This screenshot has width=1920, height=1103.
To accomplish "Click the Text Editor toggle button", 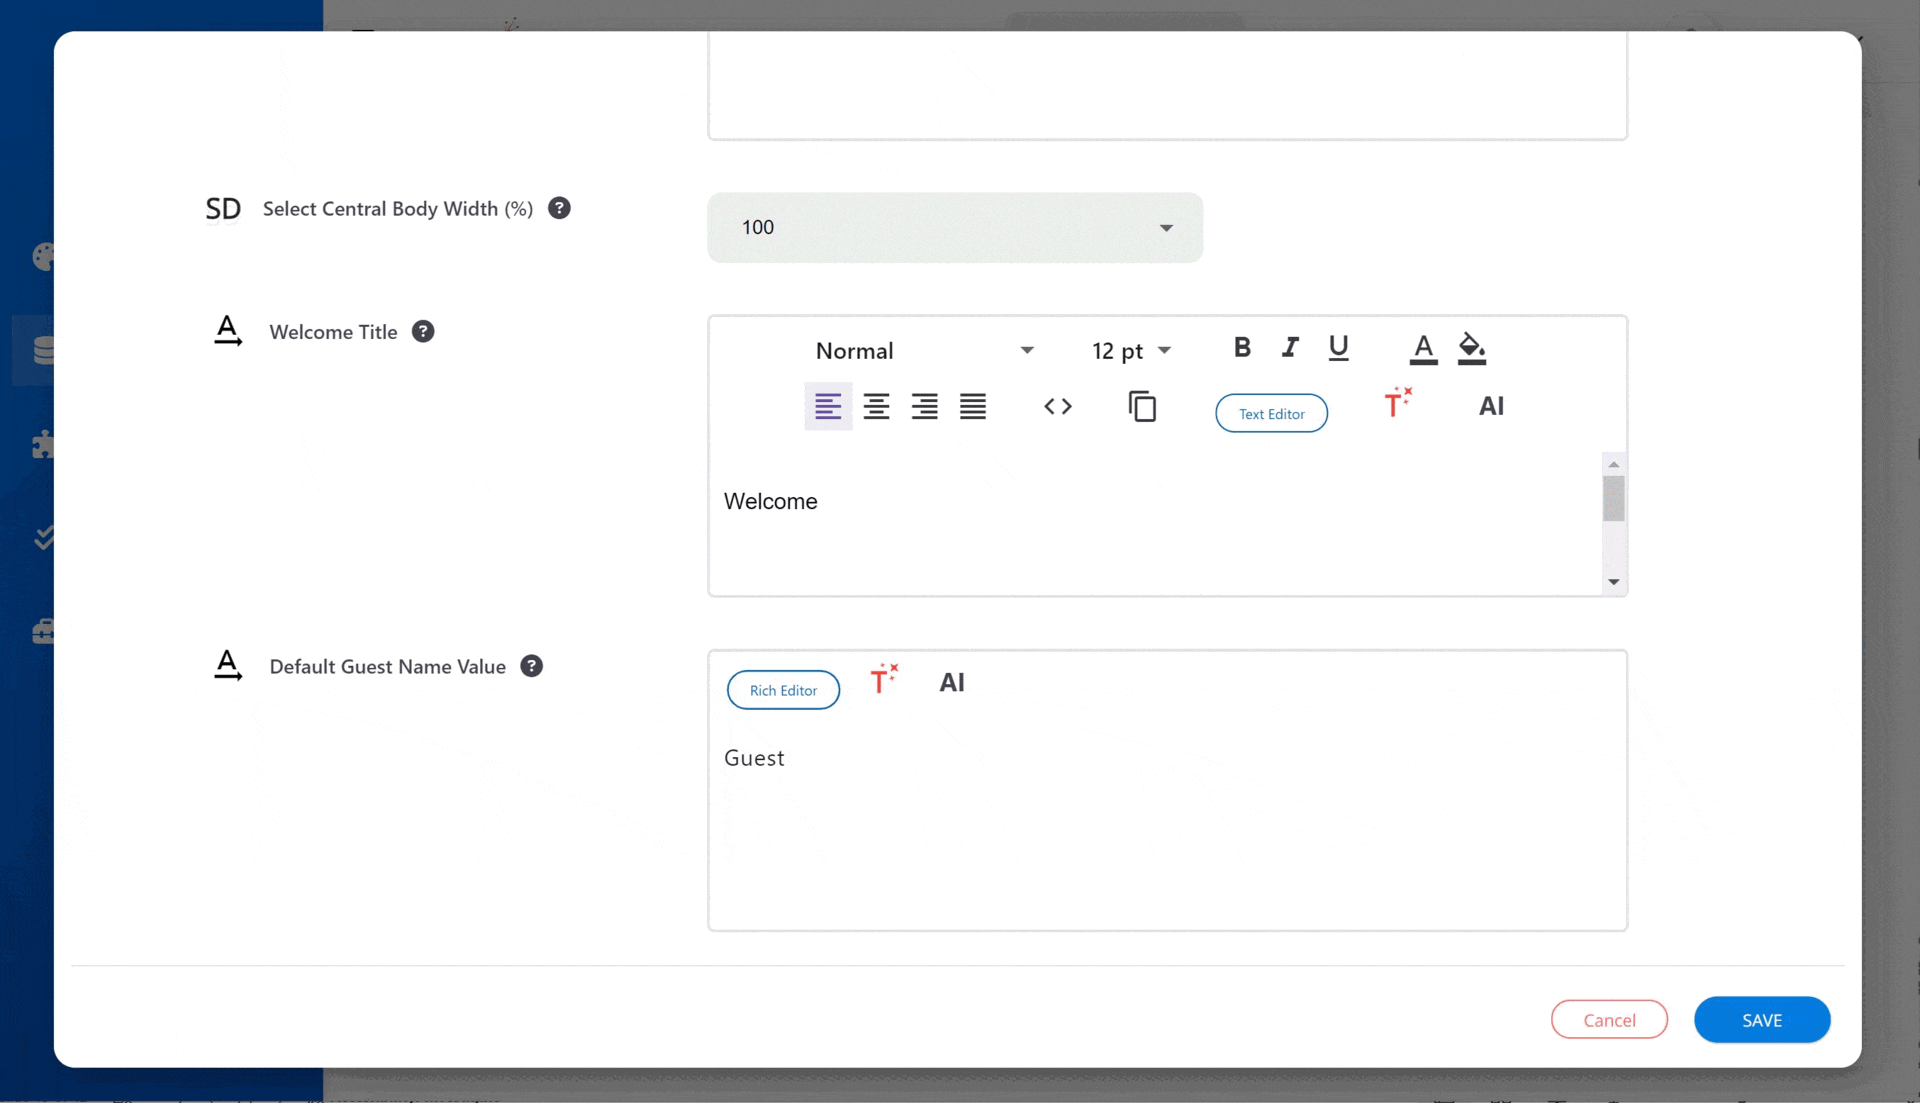I will pyautogui.click(x=1270, y=412).
